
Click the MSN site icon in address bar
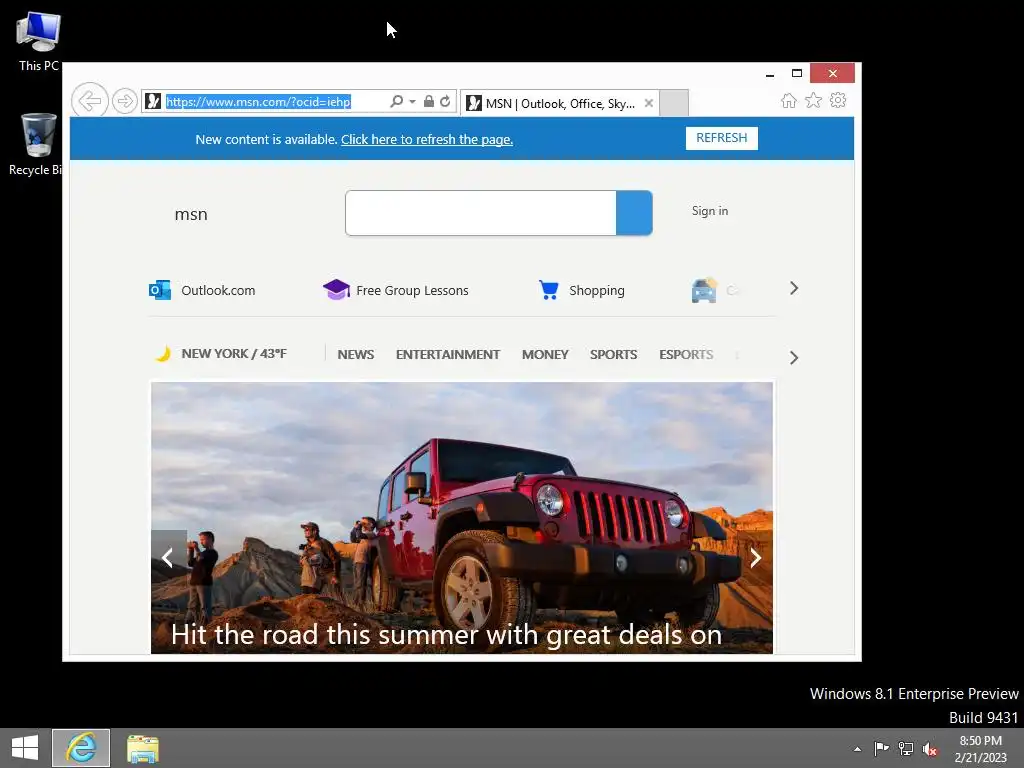coord(153,101)
